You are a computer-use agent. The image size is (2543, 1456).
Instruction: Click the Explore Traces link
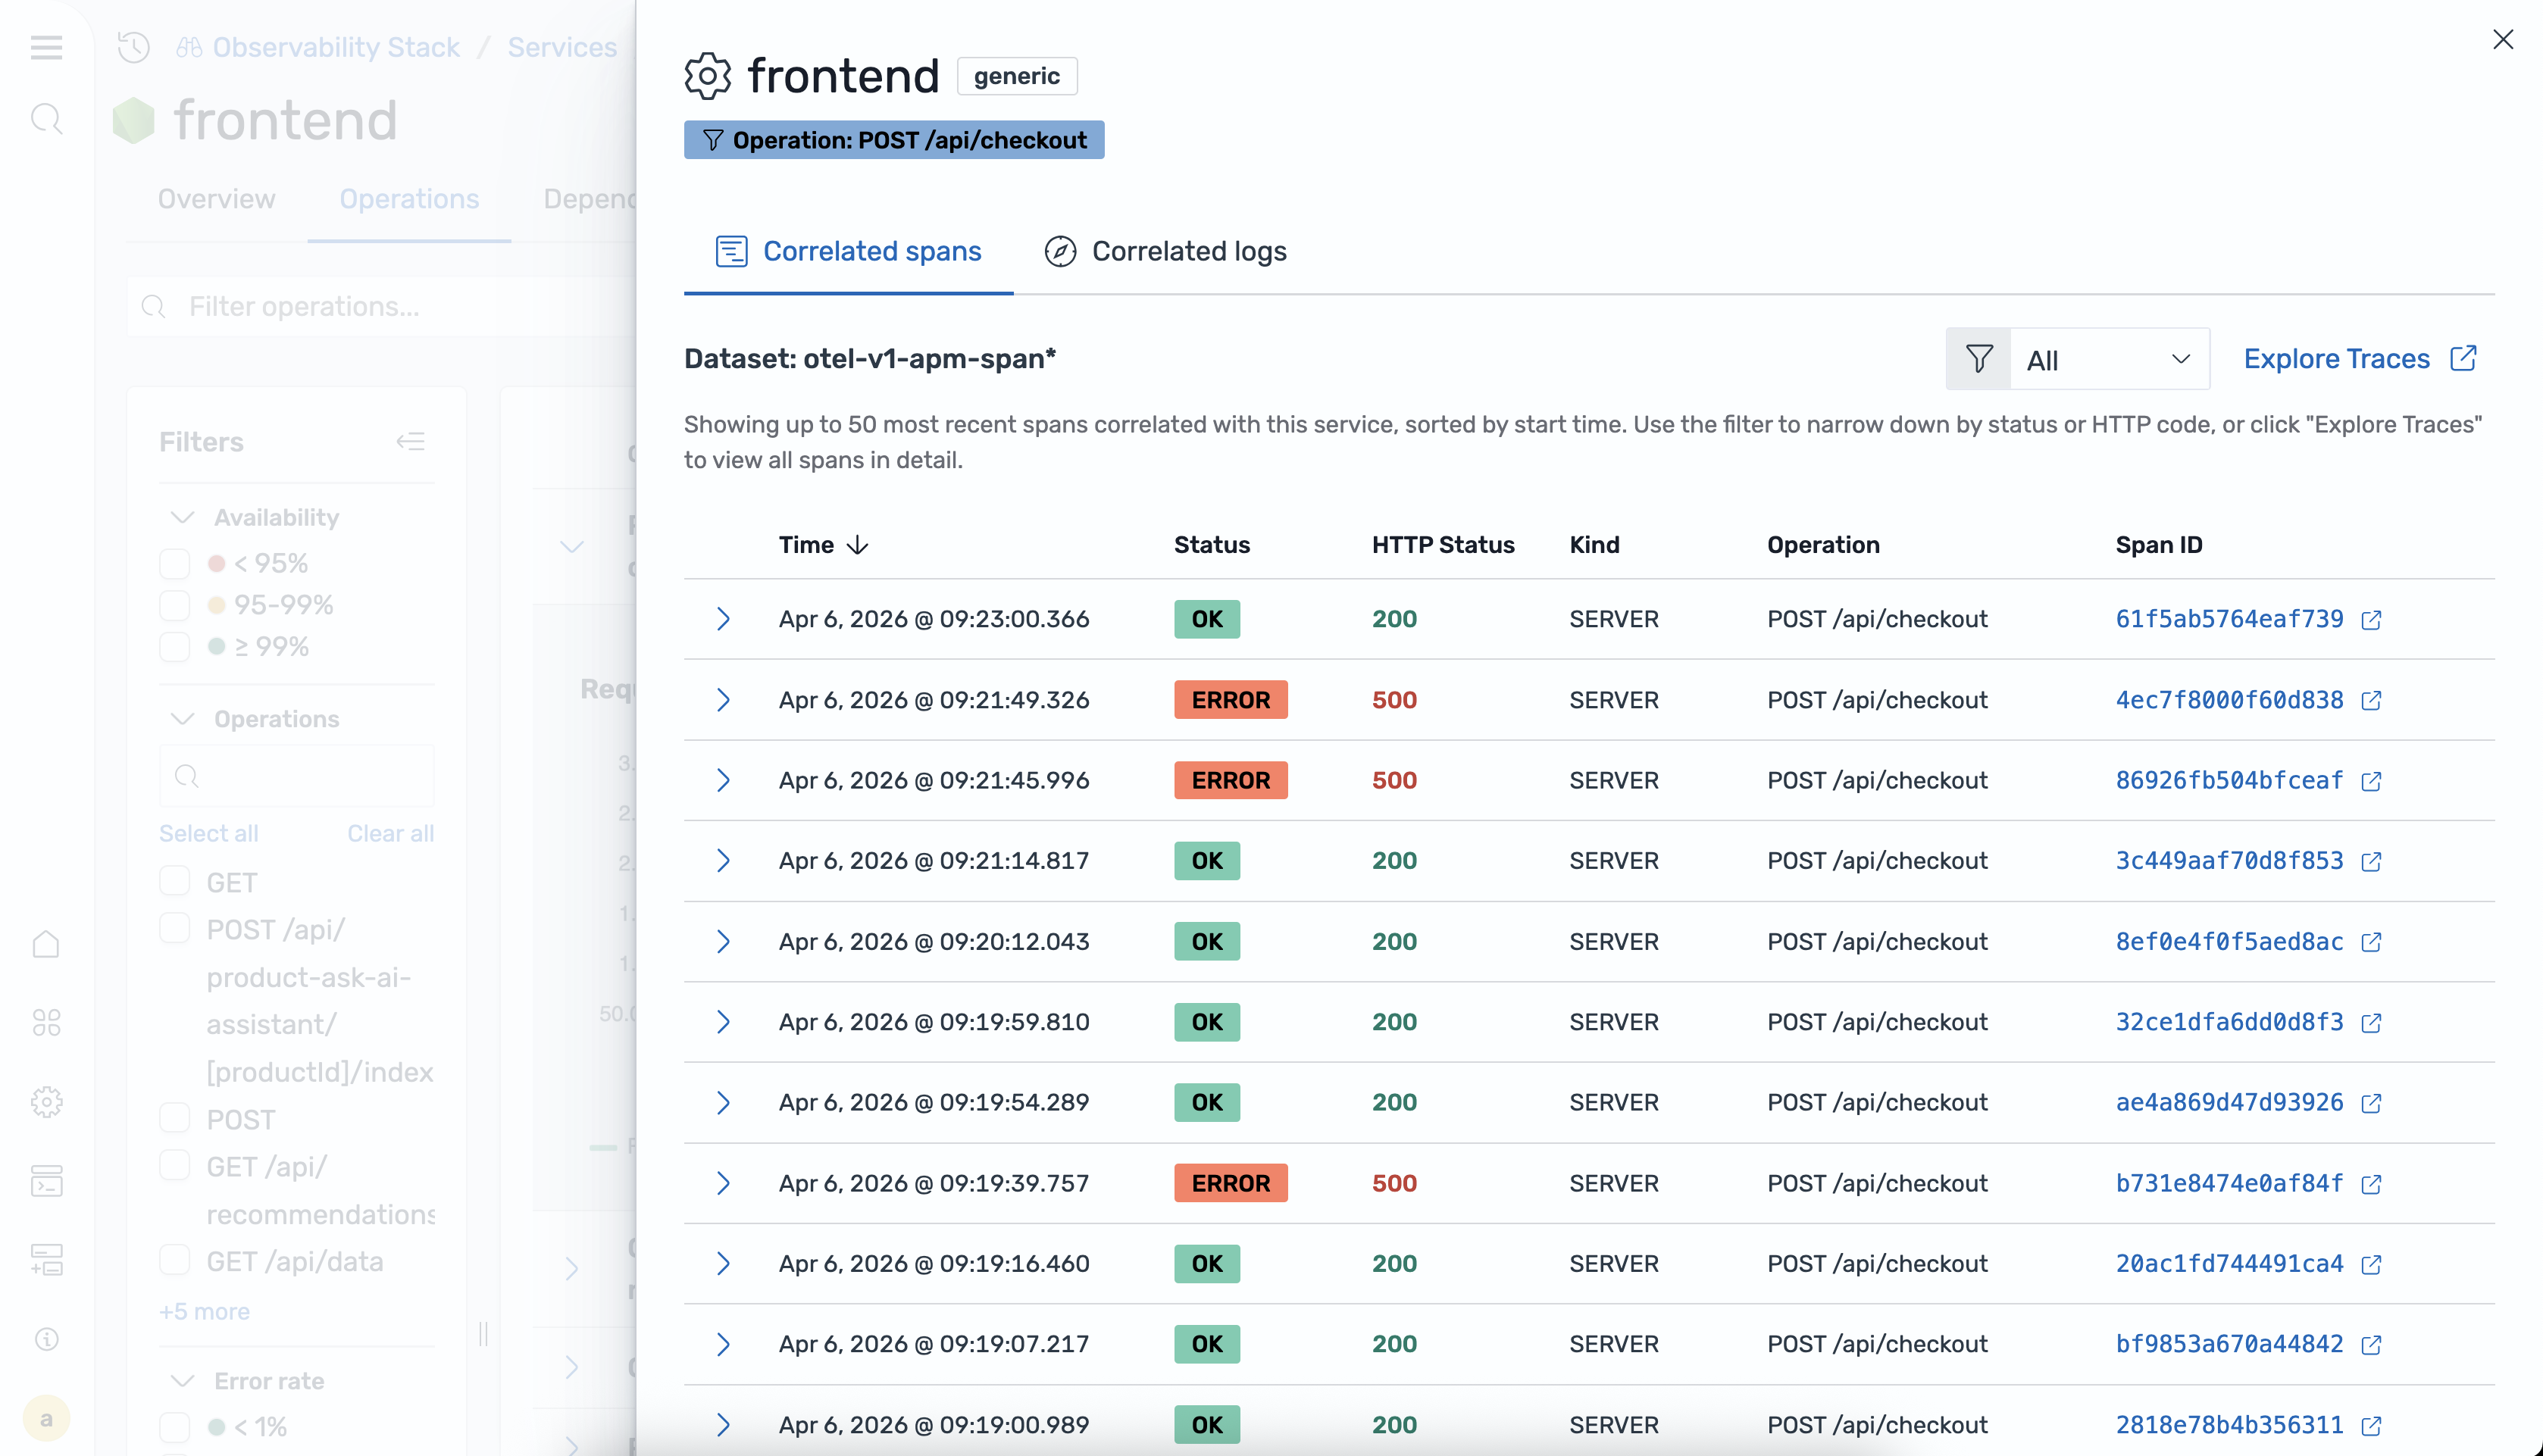tap(2336, 358)
